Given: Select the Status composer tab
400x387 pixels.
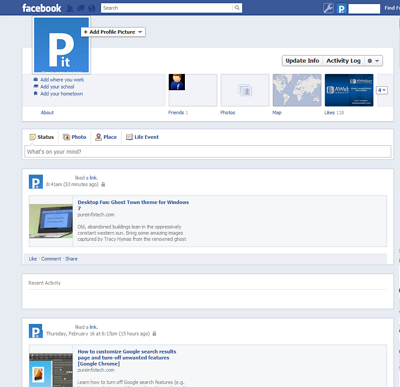Looking at the screenshot, I should (x=42, y=137).
